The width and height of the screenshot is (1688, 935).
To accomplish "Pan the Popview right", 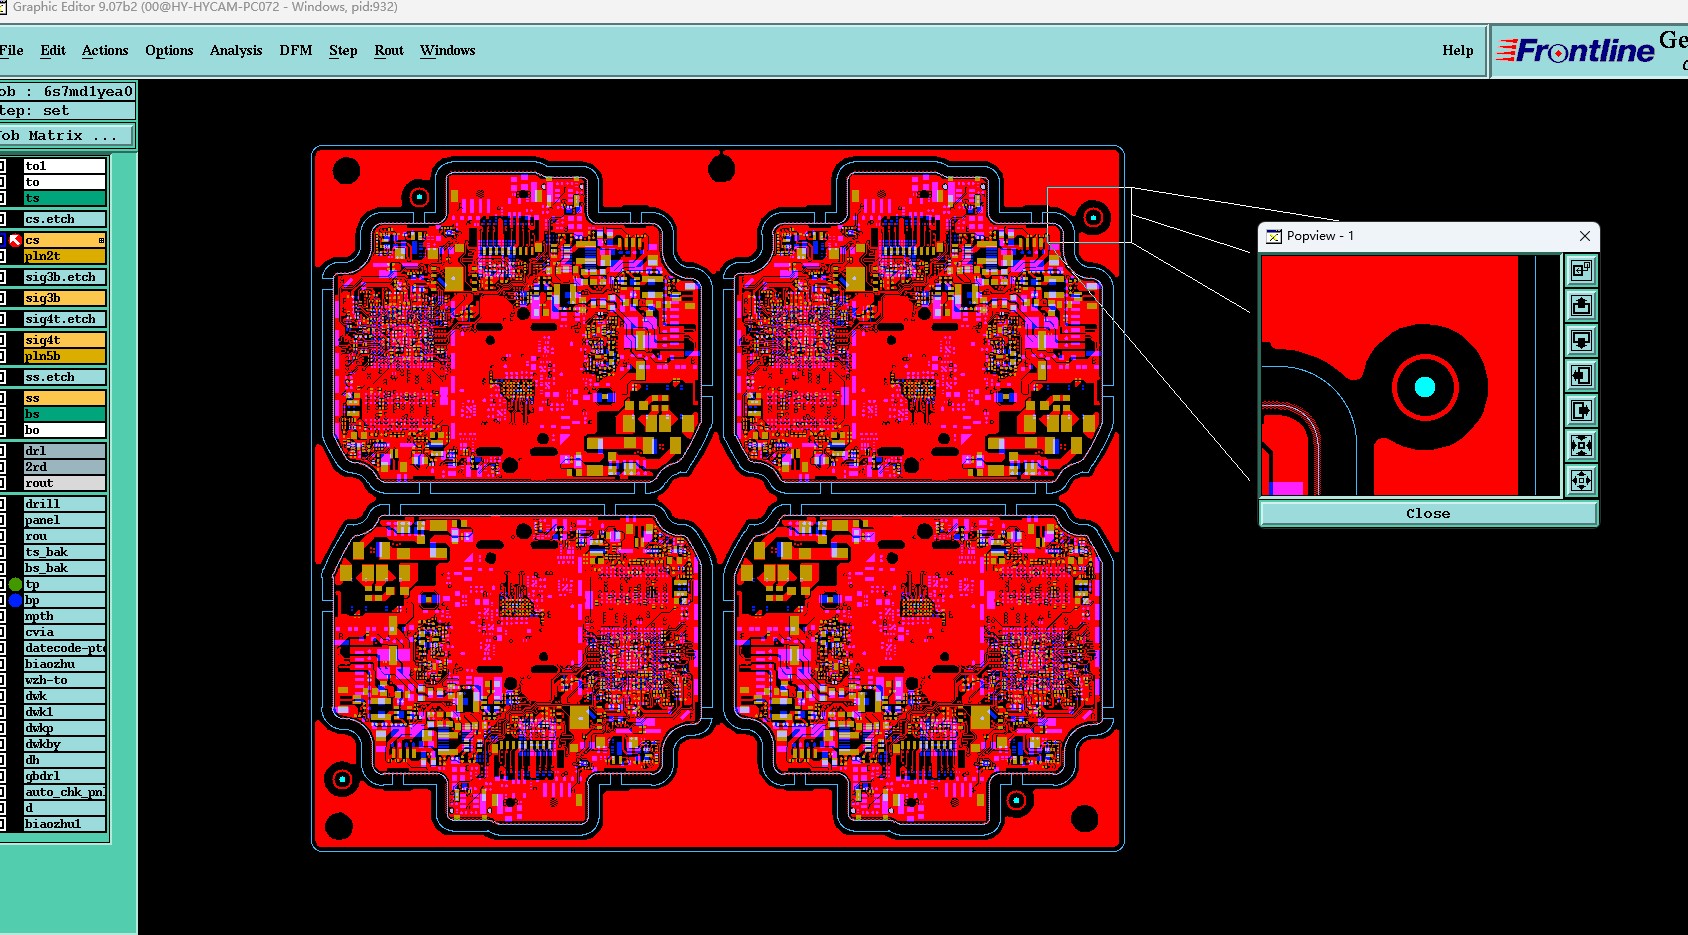I will coord(1581,410).
